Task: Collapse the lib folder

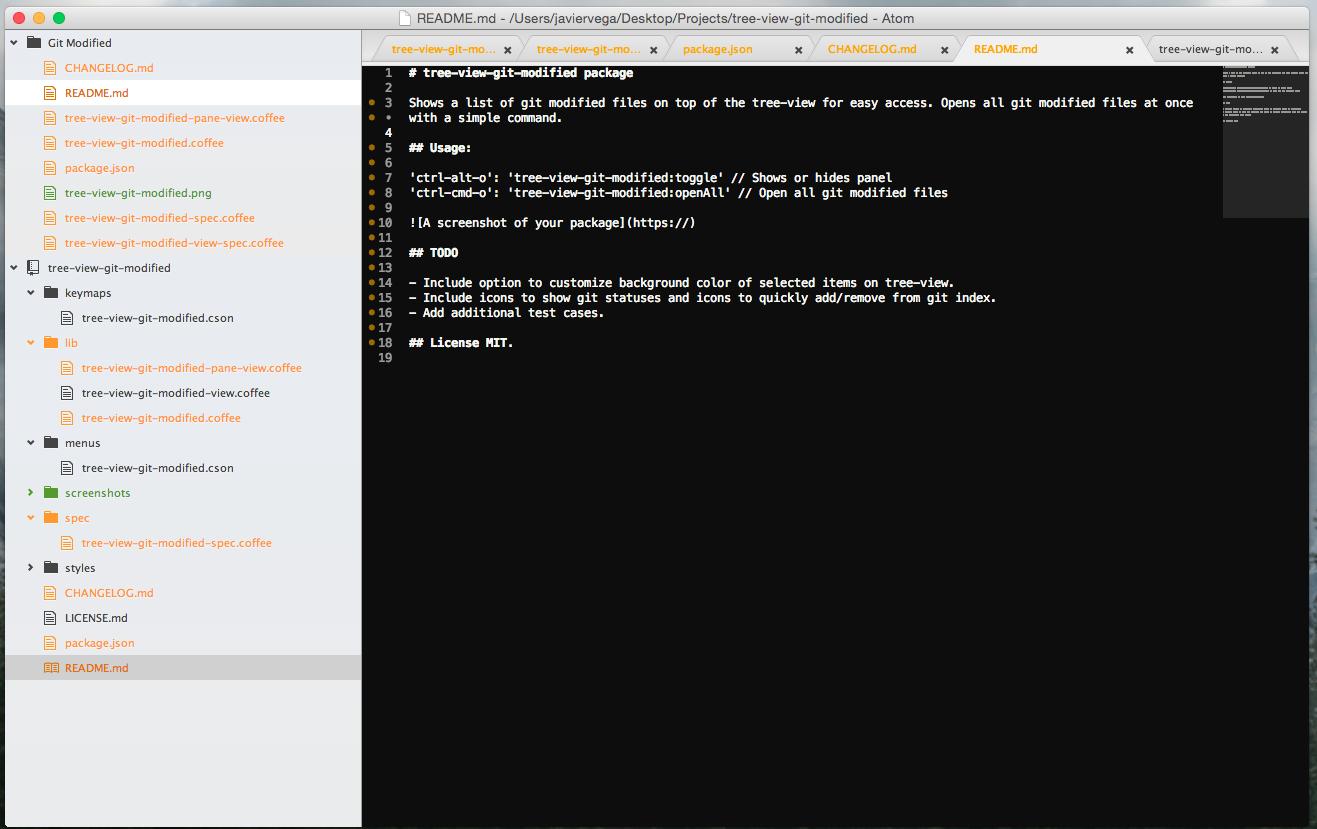Action: click(x=31, y=343)
